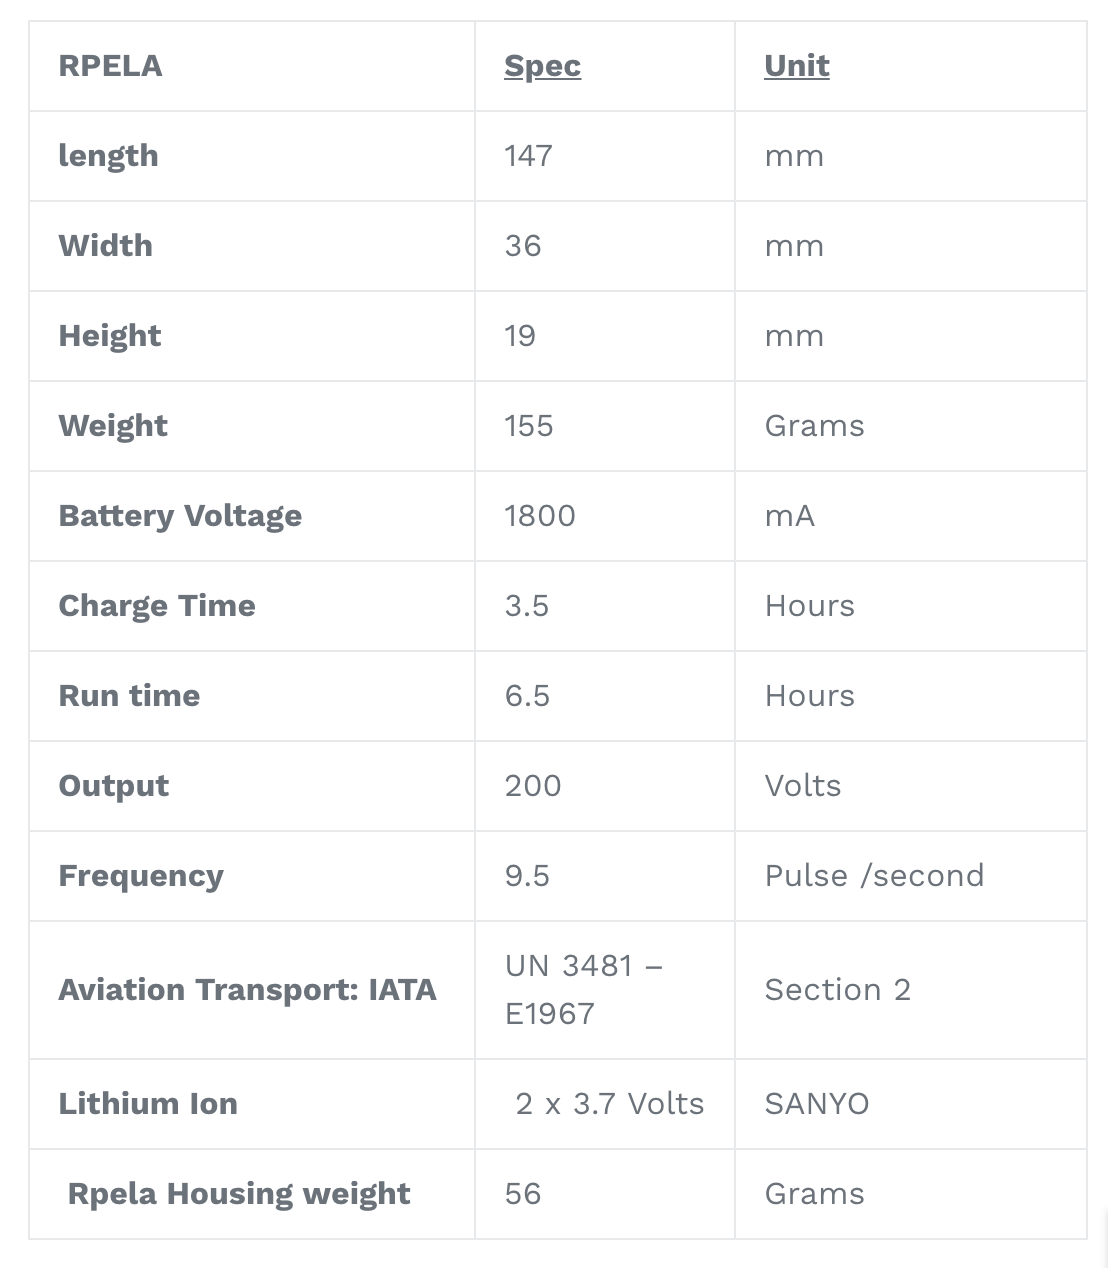Click the 147 length value
The image size is (1108, 1268).
[528, 156]
